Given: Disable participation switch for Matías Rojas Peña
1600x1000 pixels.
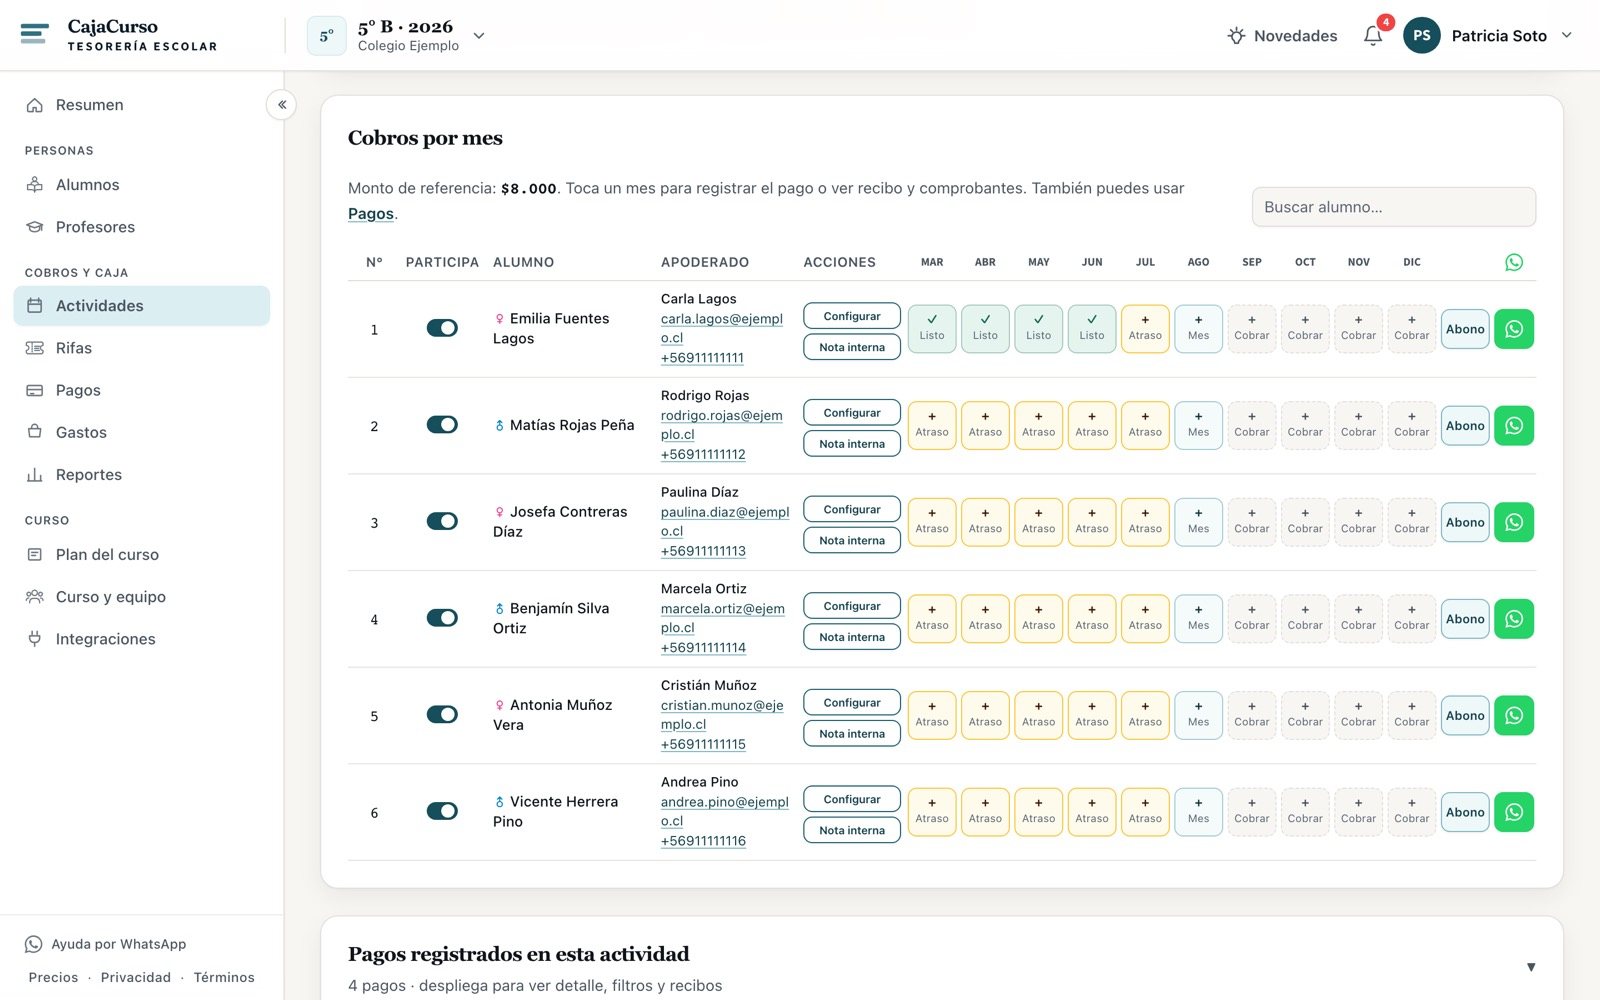Looking at the screenshot, I should (442, 425).
